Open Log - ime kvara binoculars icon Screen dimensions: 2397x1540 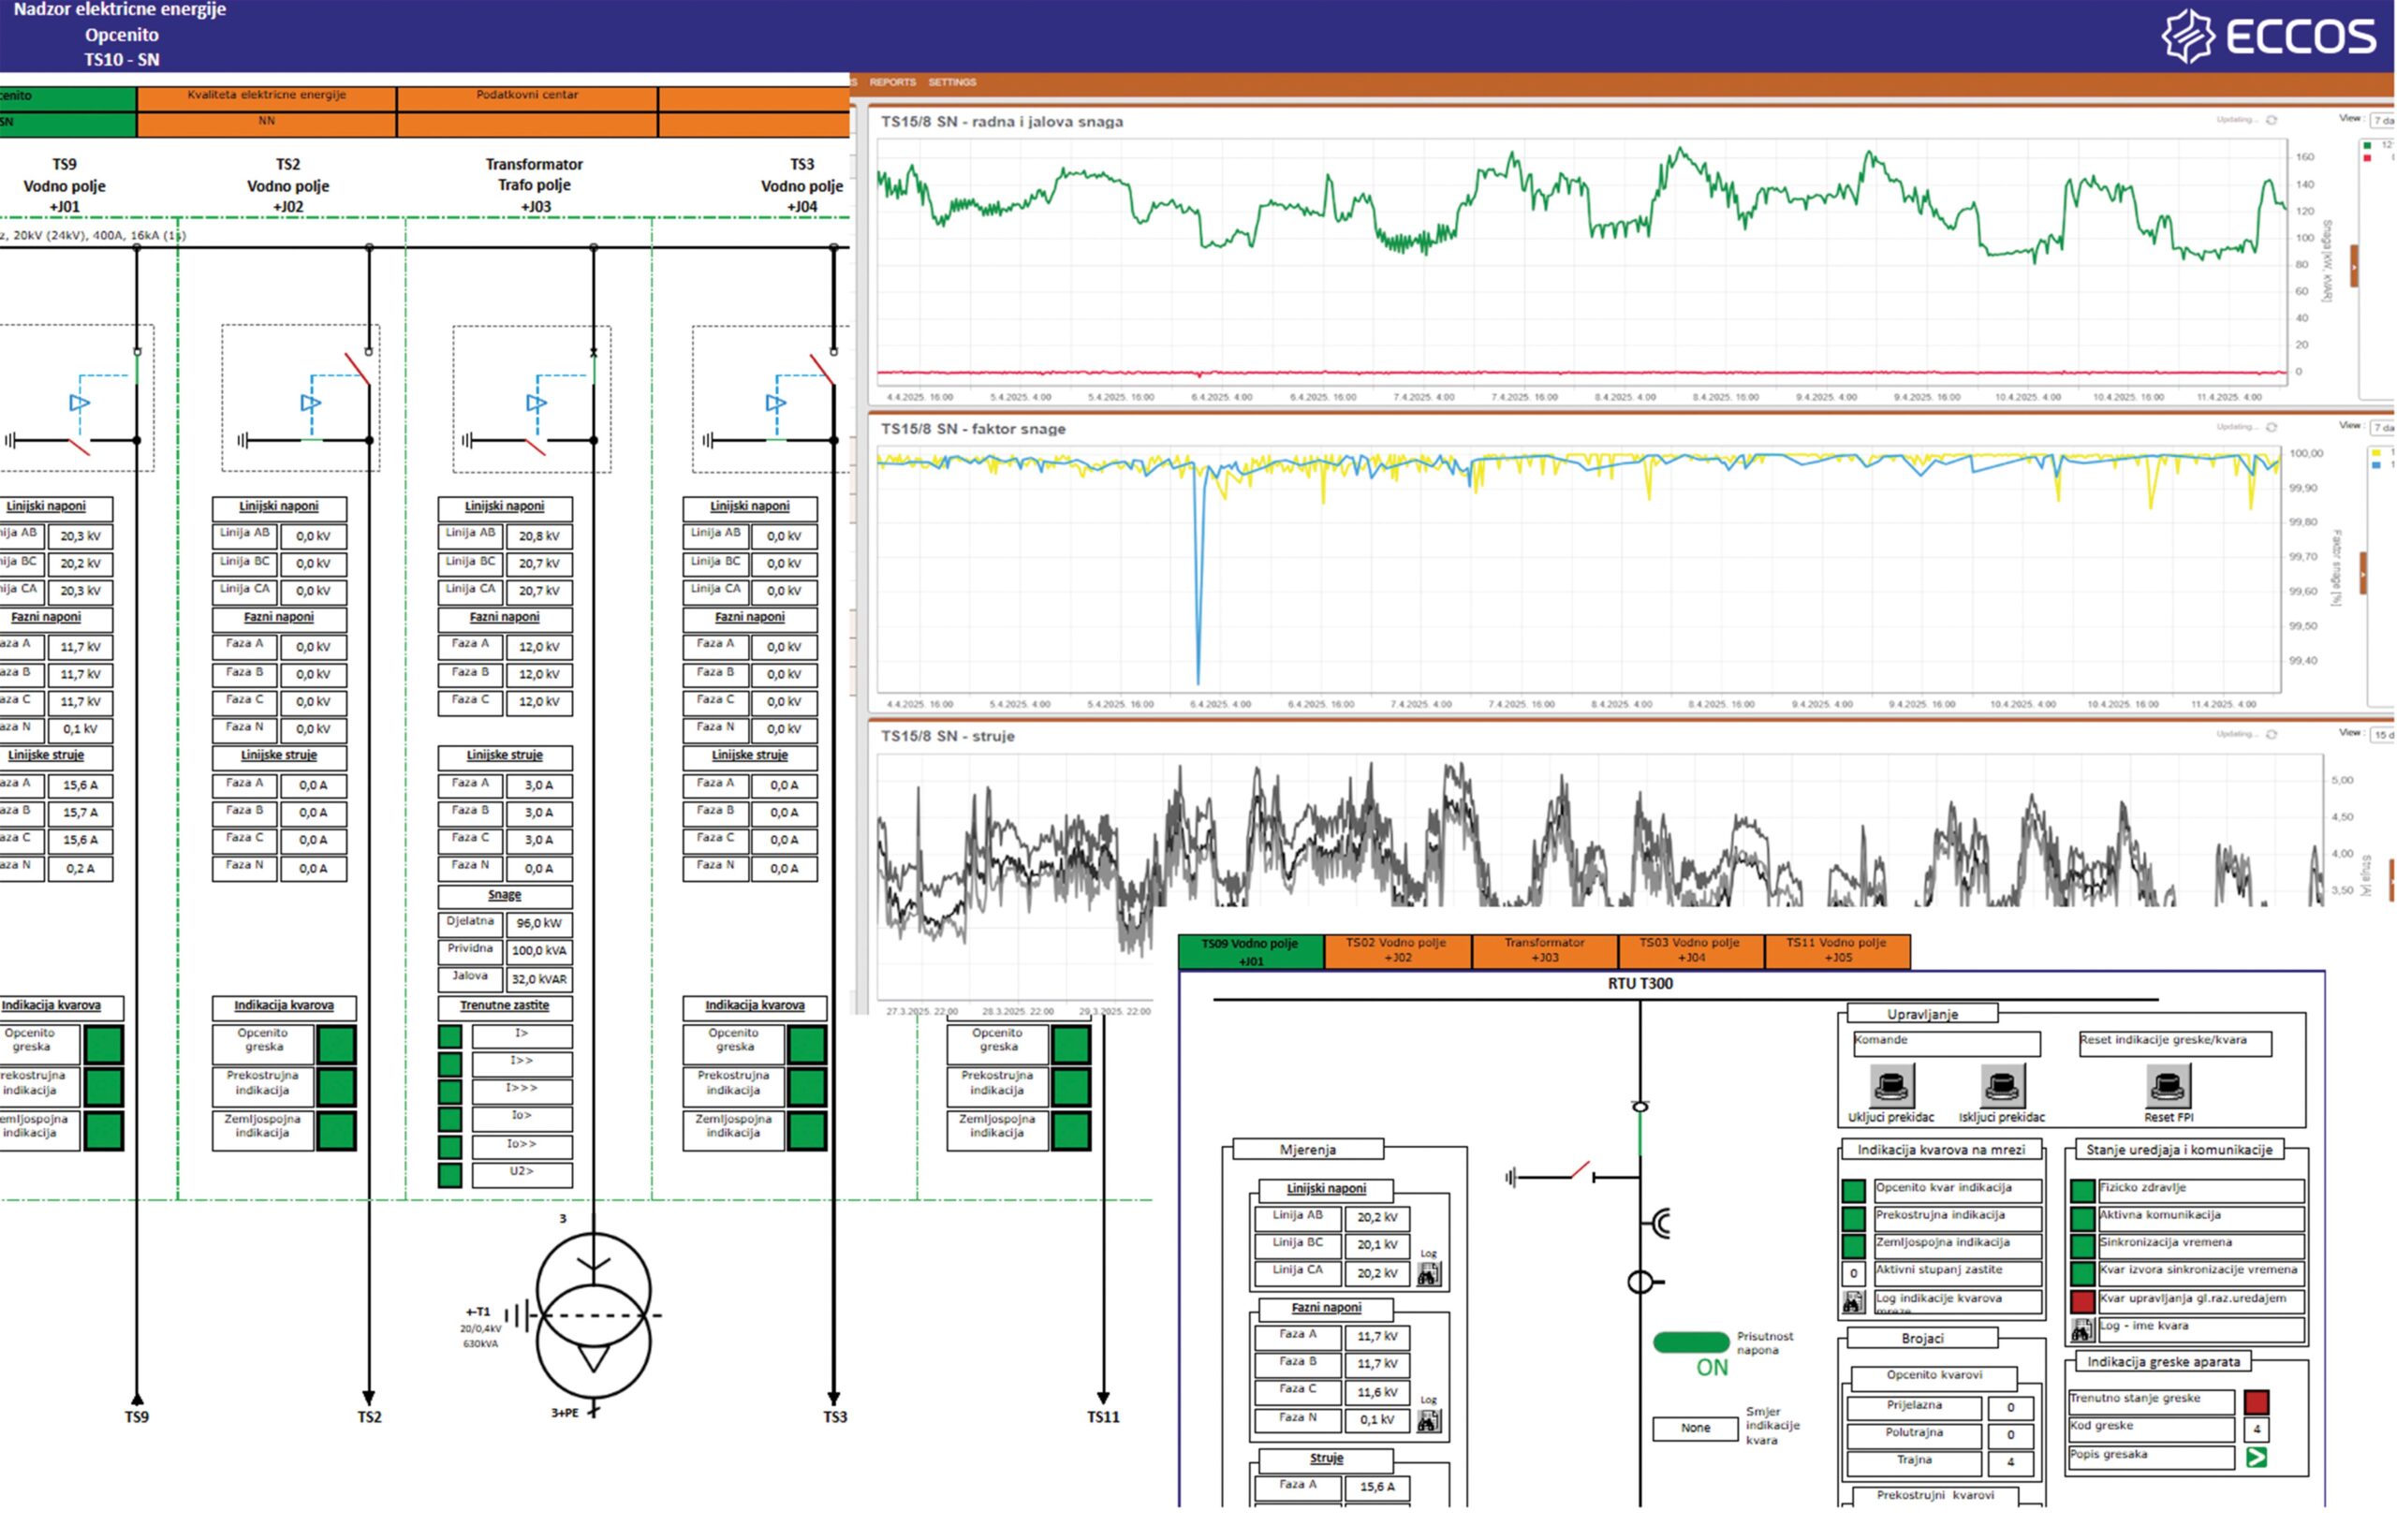click(2081, 1330)
